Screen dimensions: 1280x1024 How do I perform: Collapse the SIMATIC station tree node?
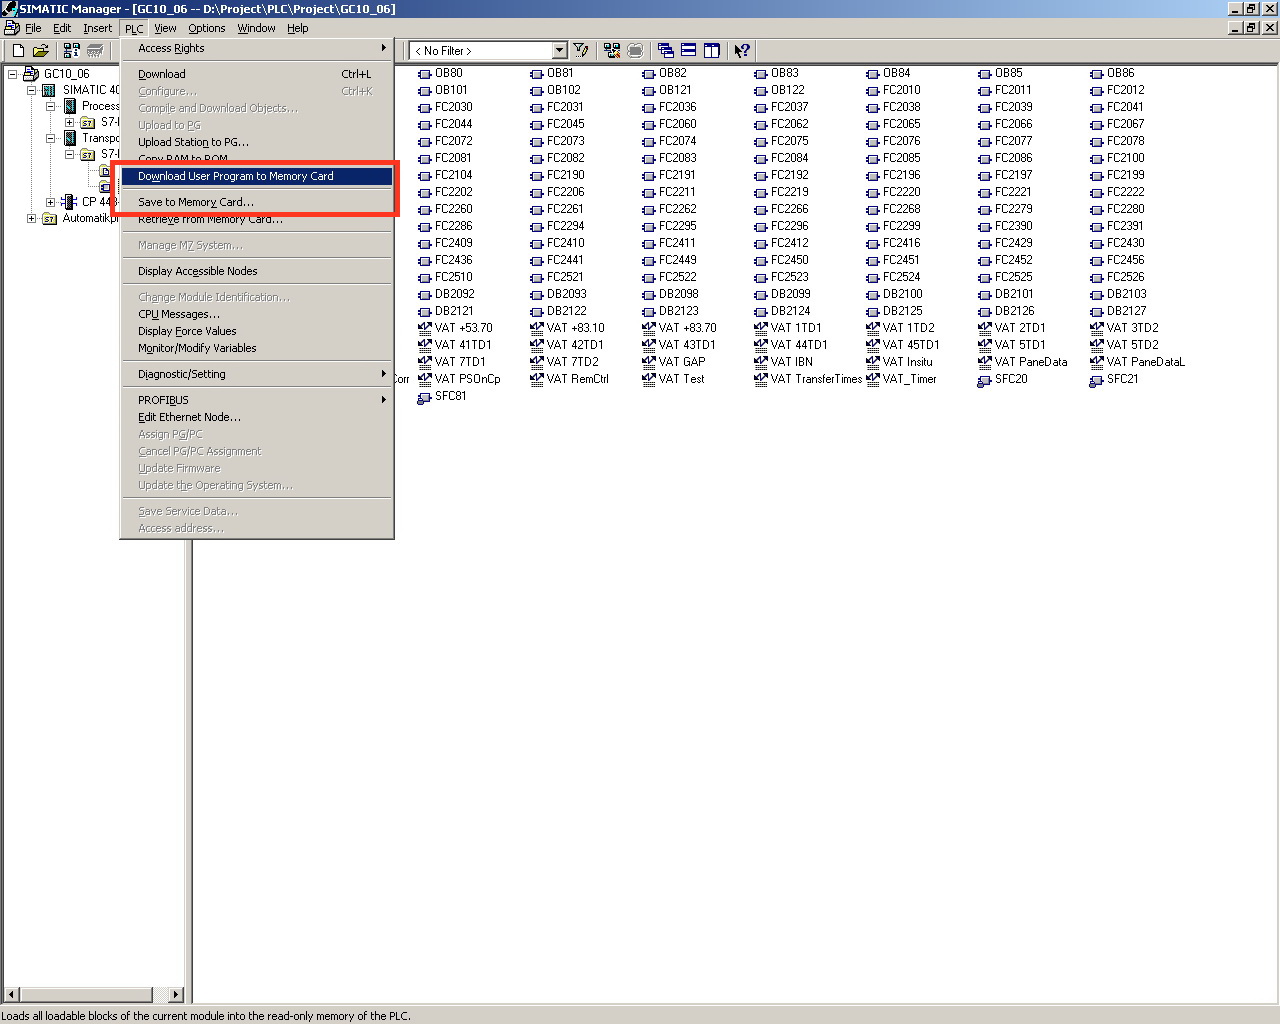point(31,90)
